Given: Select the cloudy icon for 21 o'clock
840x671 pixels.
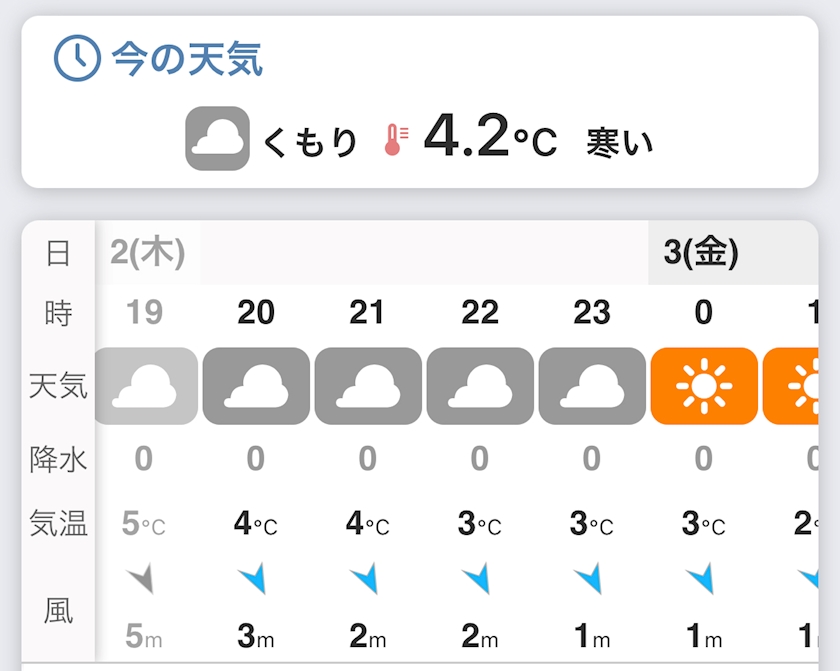Looking at the screenshot, I should point(368,386).
